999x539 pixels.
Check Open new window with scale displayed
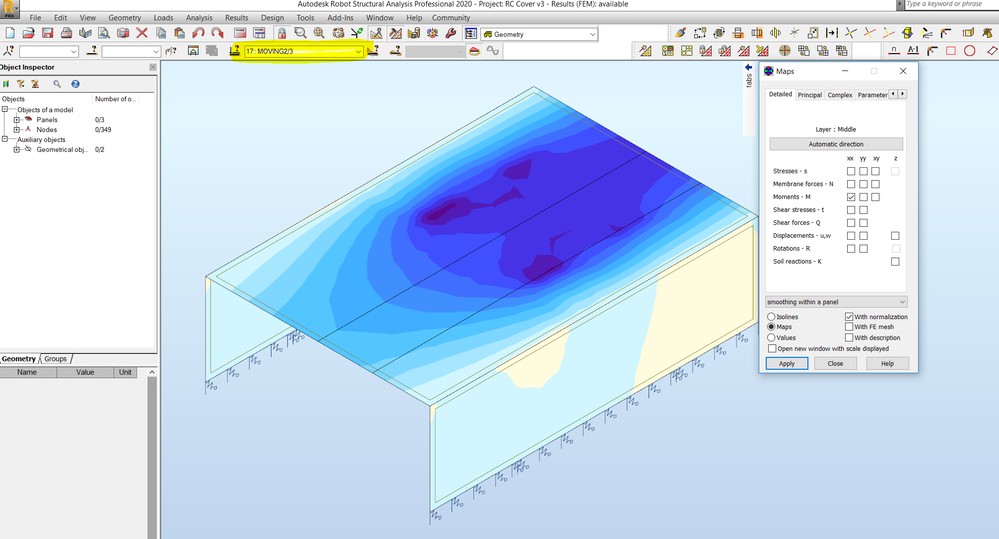click(x=772, y=349)
